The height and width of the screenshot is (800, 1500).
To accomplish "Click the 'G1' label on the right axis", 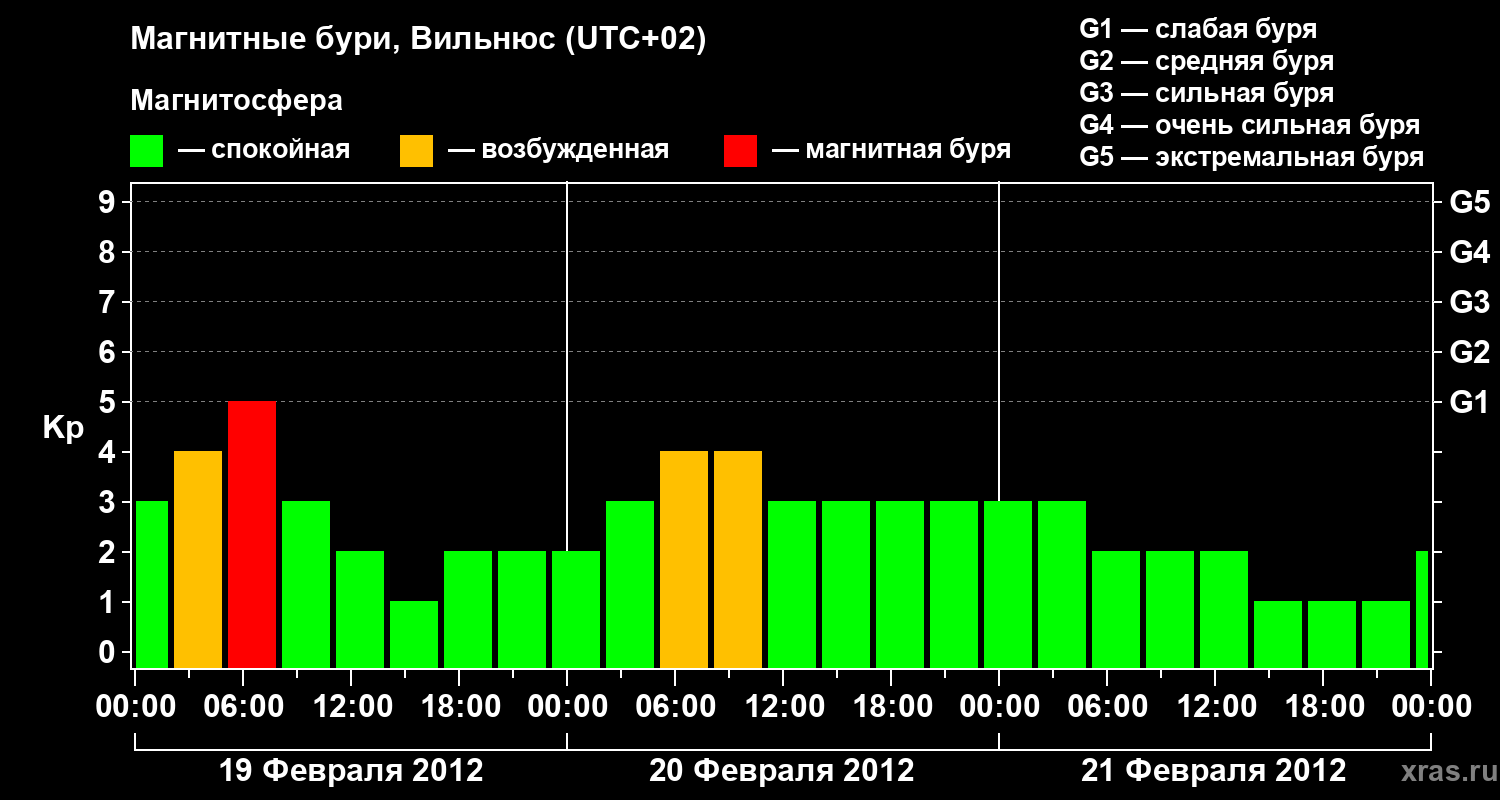I will coord(1469,402).
